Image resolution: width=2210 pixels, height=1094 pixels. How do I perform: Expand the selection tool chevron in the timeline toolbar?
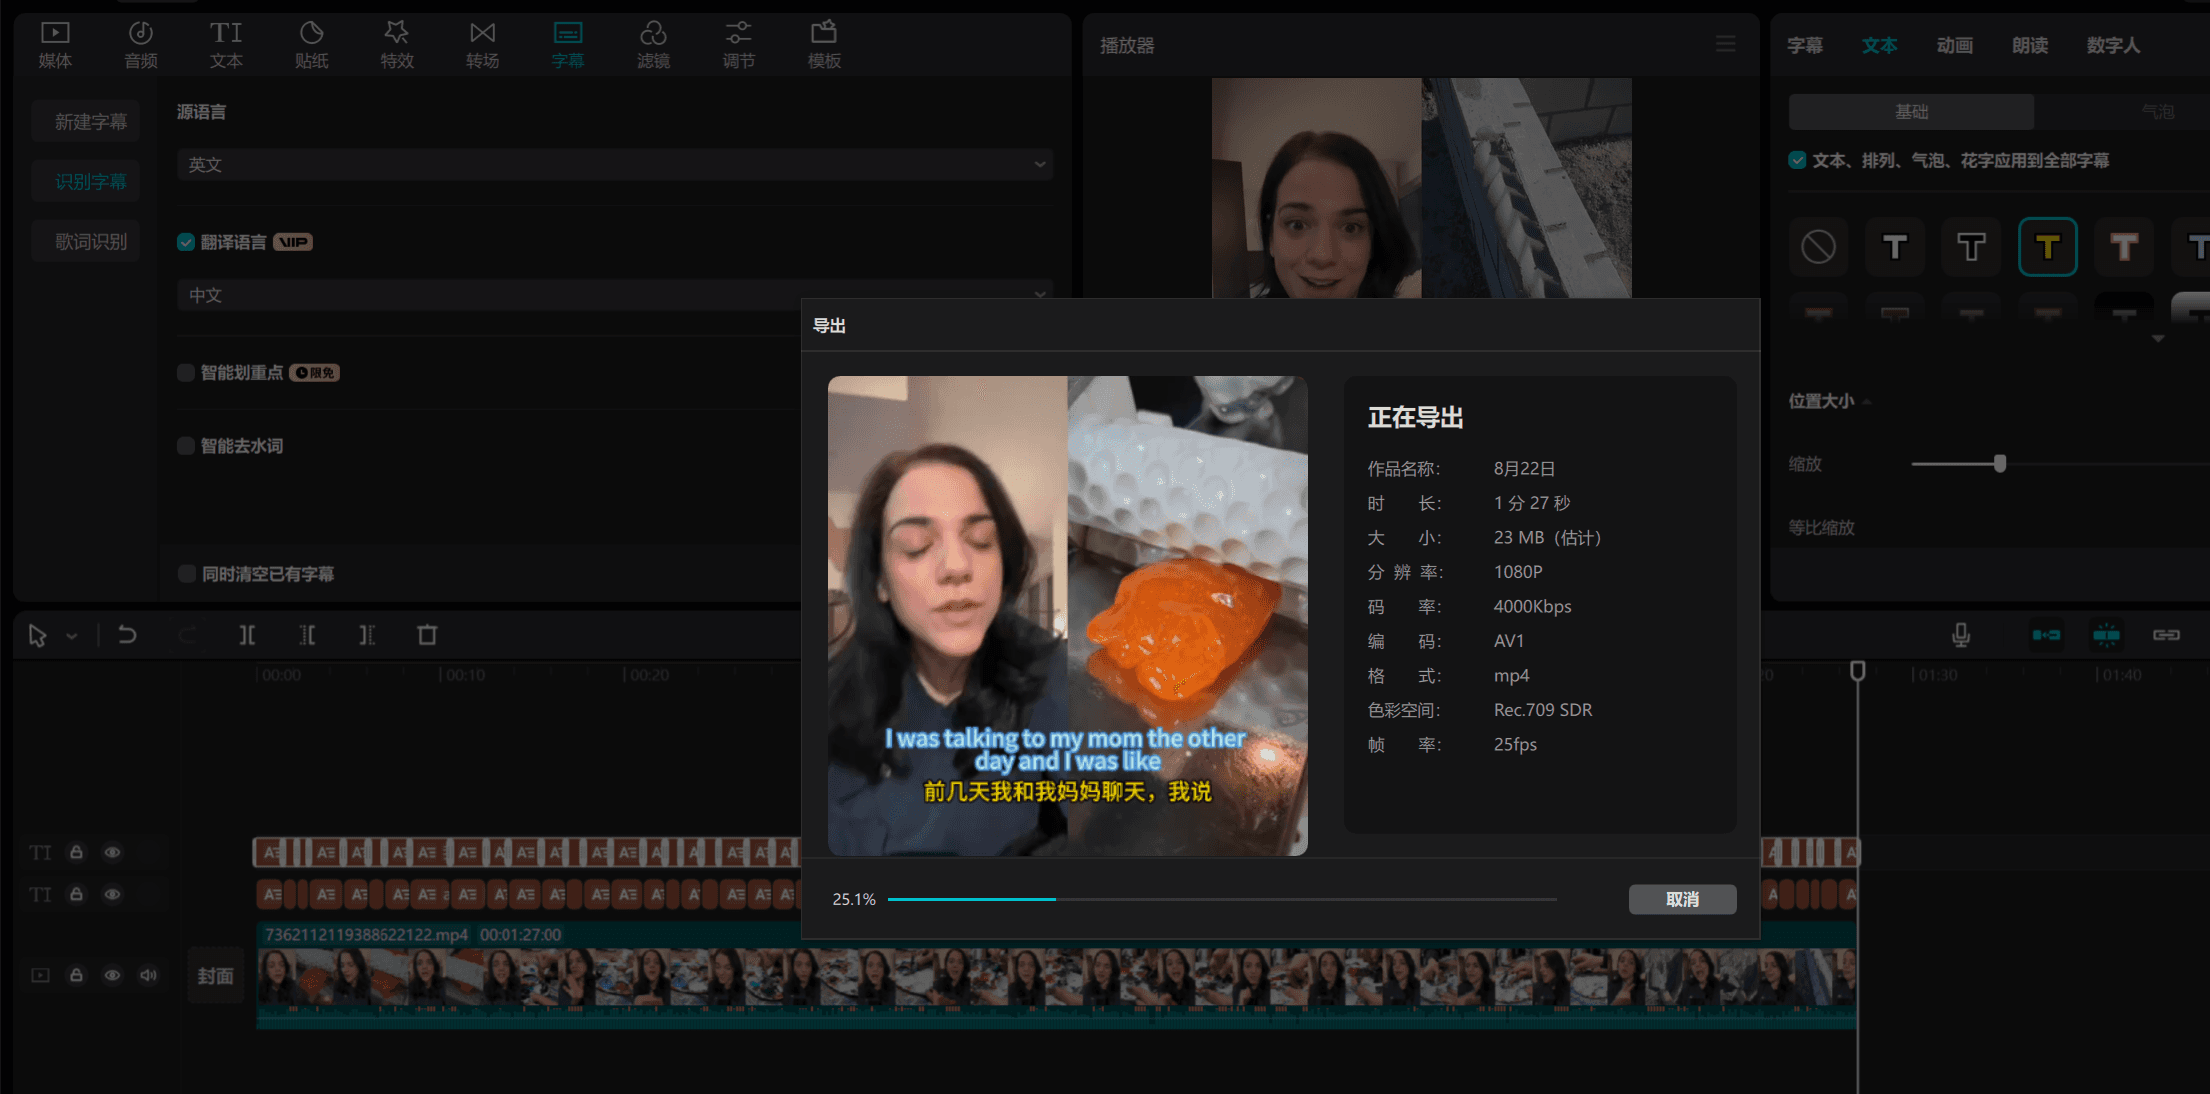point(71,636)
